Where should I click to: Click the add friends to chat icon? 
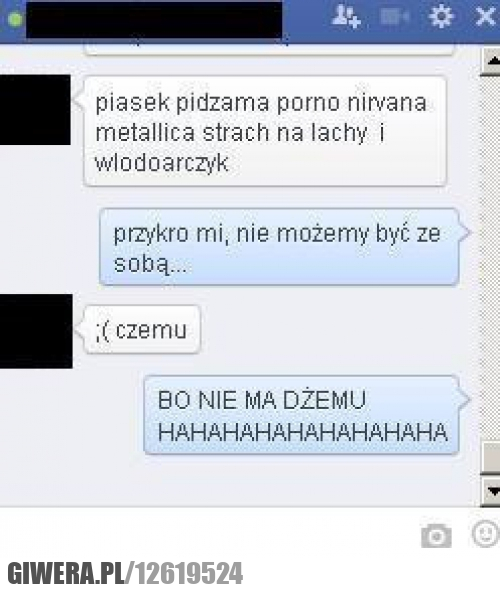pyautogui.click(x=346, y=16)
